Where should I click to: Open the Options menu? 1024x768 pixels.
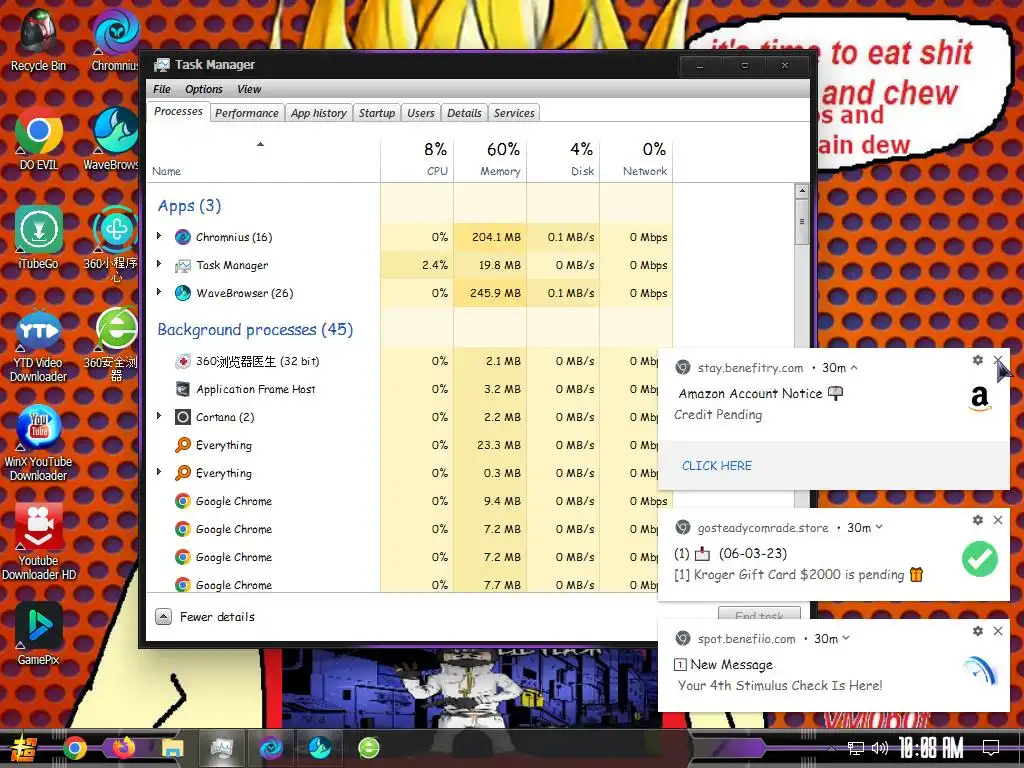pyautogui.click(x=204, y=89)
